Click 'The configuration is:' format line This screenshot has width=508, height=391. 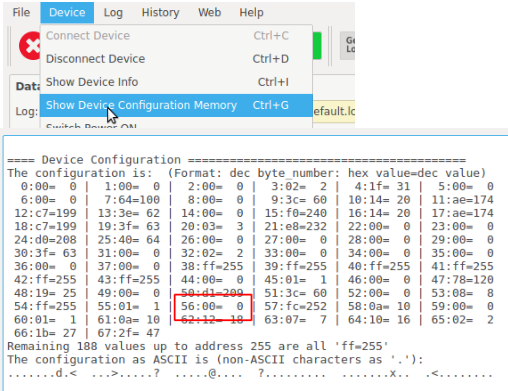pos(247,173)
